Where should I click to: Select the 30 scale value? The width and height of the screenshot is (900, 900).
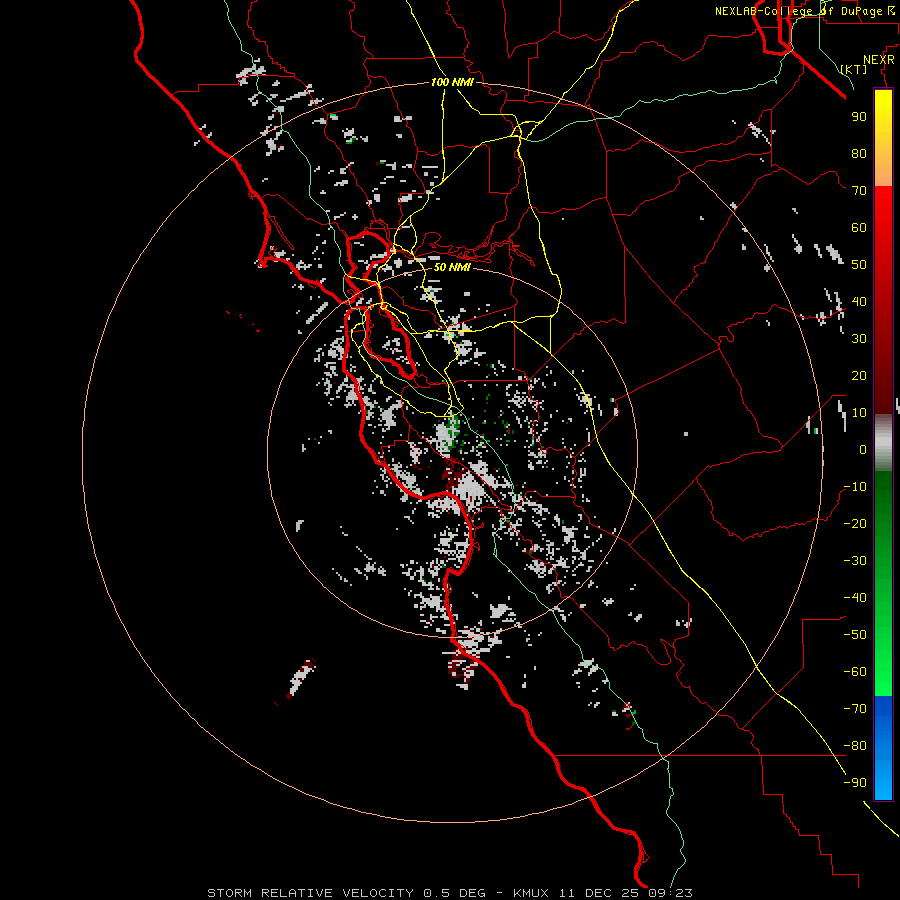pos(859,339)
